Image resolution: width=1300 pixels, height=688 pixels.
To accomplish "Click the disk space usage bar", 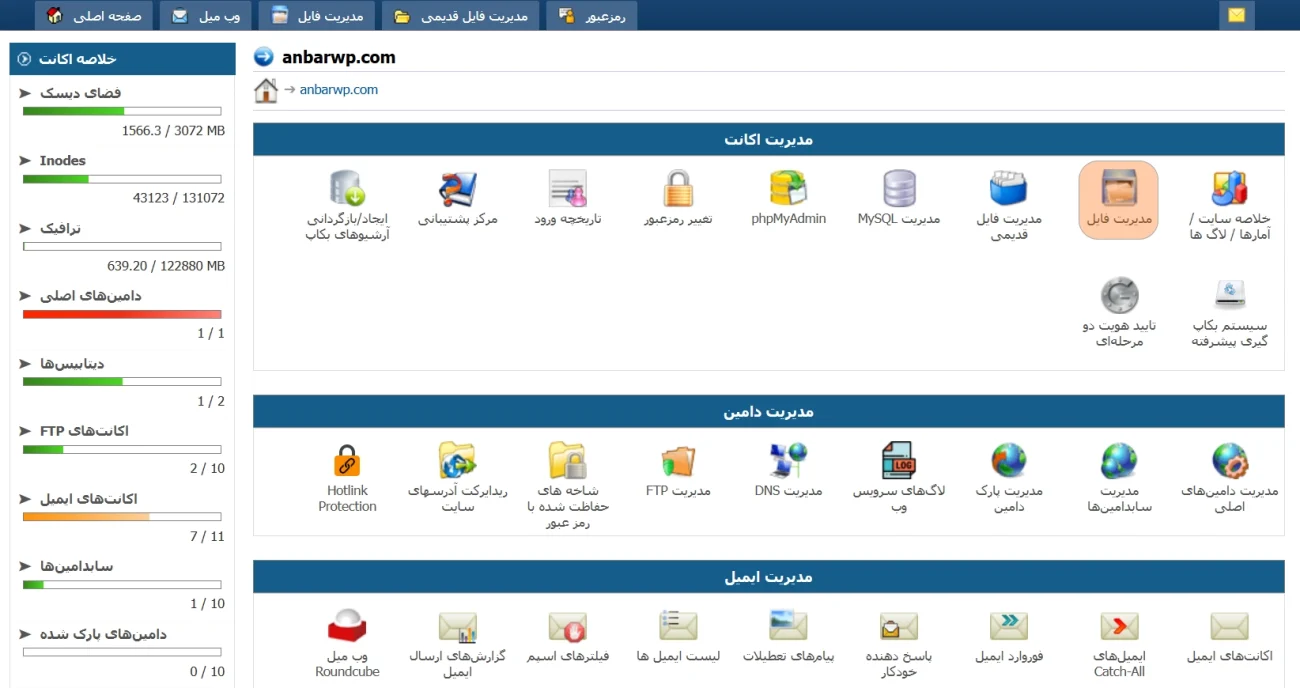I will coord(122,112).
